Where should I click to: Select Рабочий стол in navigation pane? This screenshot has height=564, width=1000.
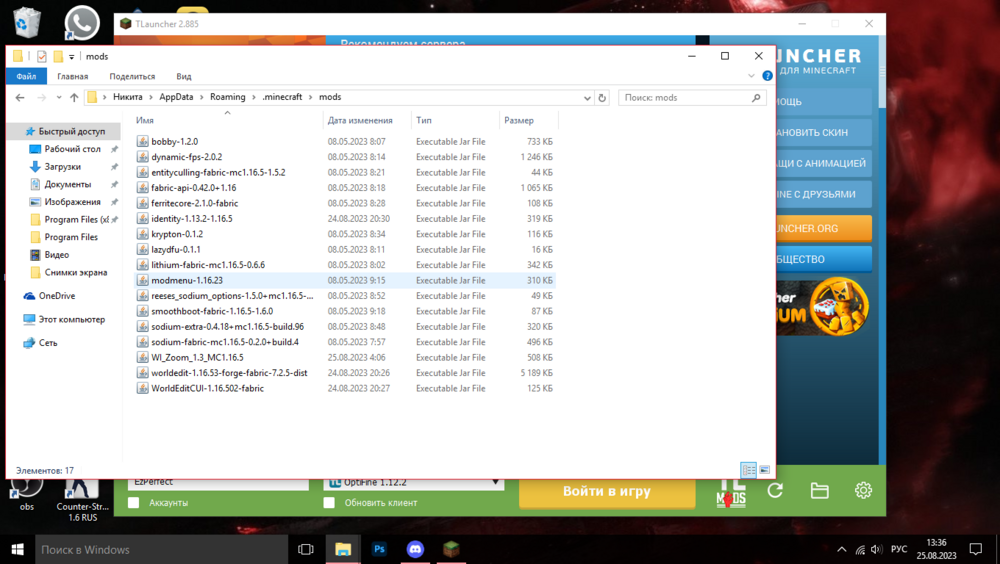tap(72, 149)
